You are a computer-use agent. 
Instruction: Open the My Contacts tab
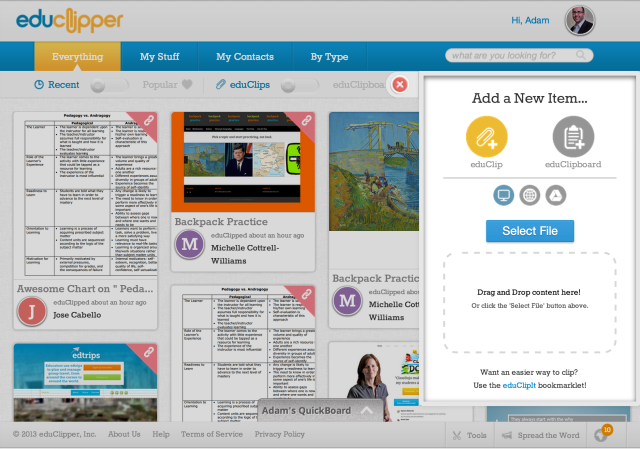tap(245, 56)
